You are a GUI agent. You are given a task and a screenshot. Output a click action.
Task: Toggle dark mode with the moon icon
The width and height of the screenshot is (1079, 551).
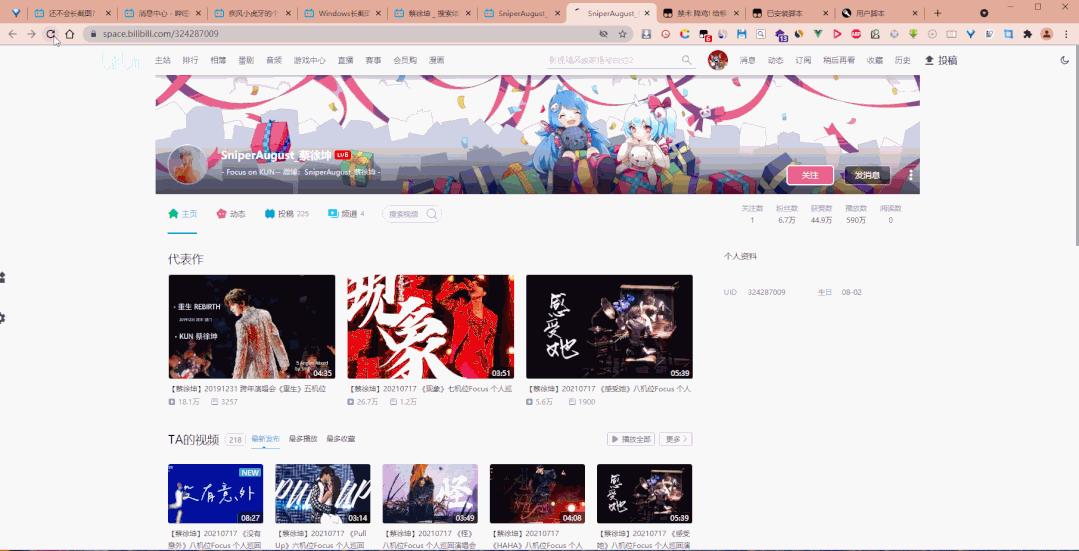1065,61
